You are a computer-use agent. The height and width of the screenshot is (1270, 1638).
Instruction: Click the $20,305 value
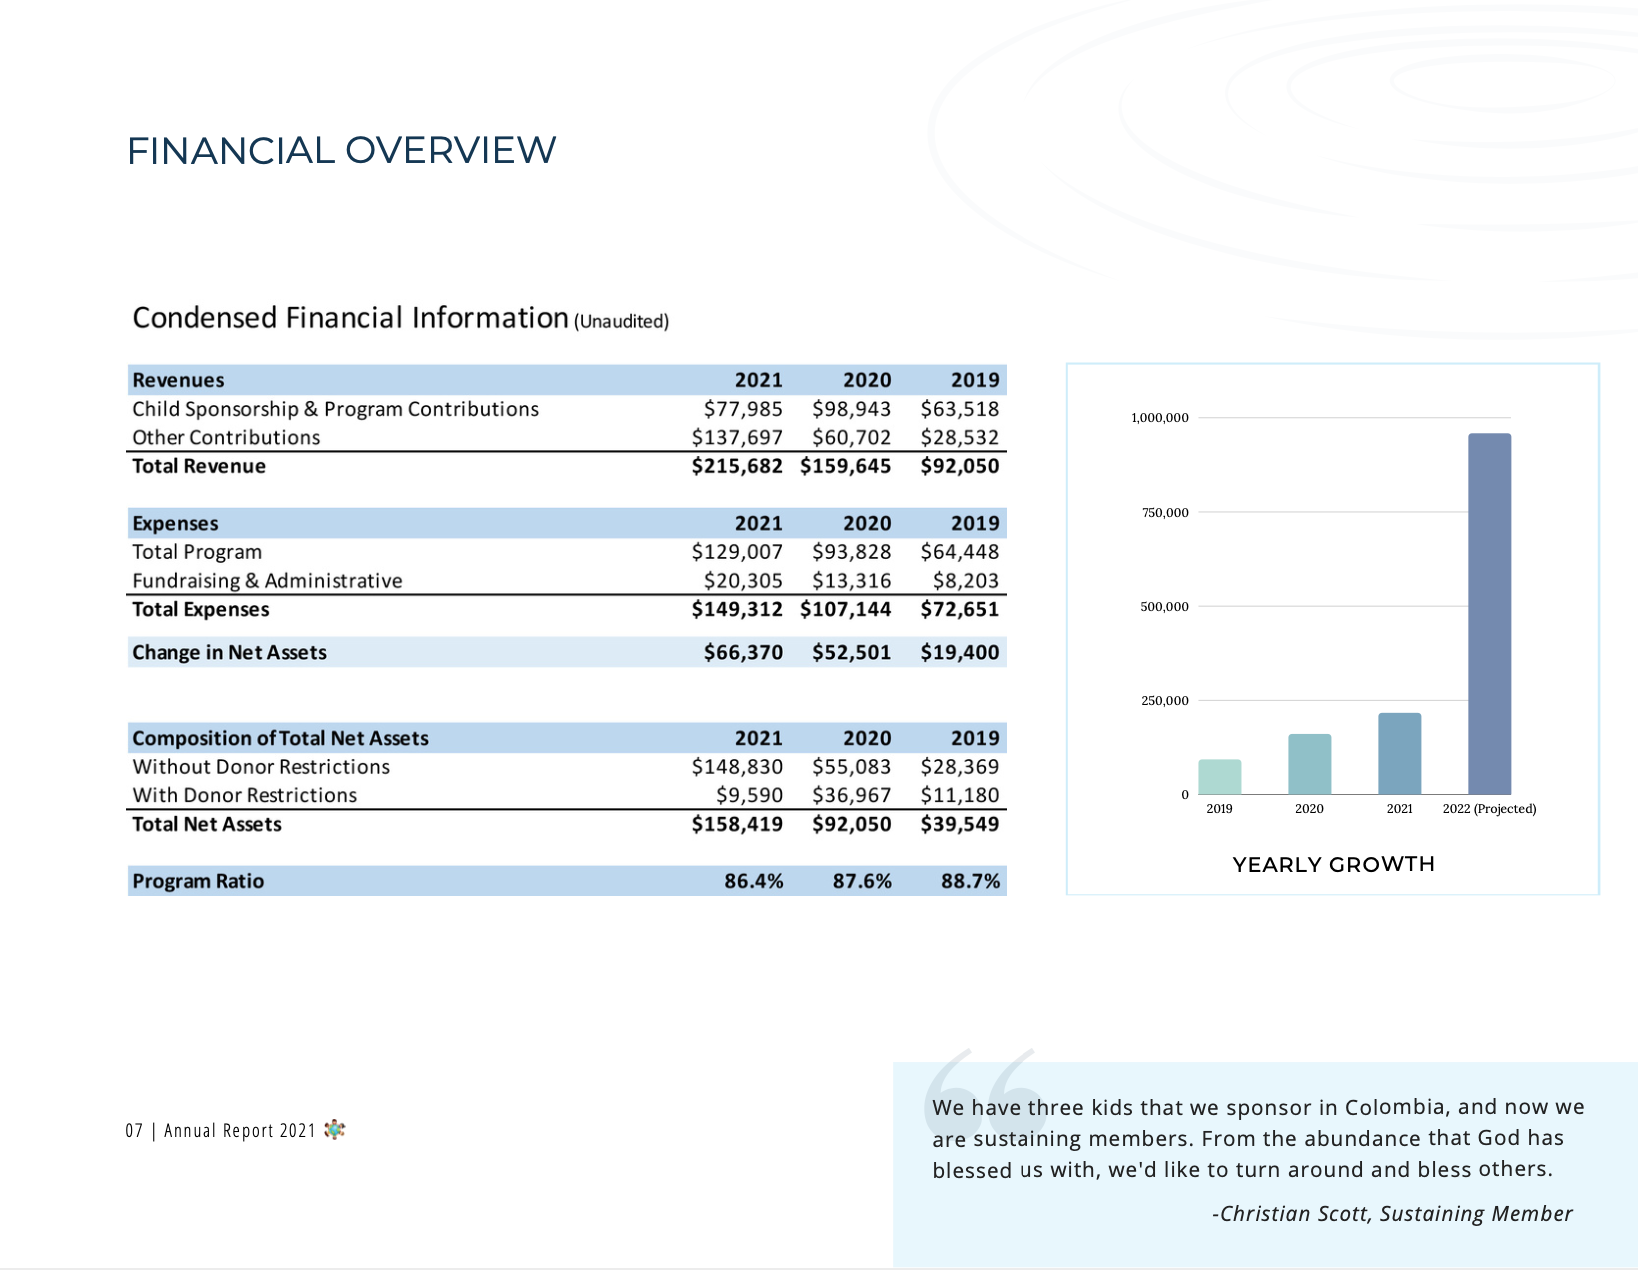[x=743, y=581]
